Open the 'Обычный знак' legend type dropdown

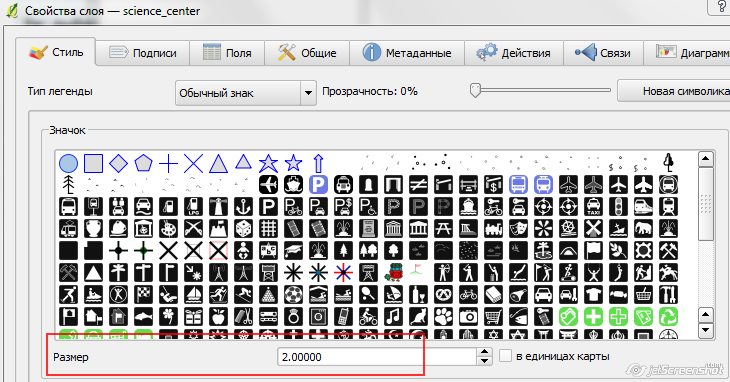pyautogui.click(x=246, y=93)
